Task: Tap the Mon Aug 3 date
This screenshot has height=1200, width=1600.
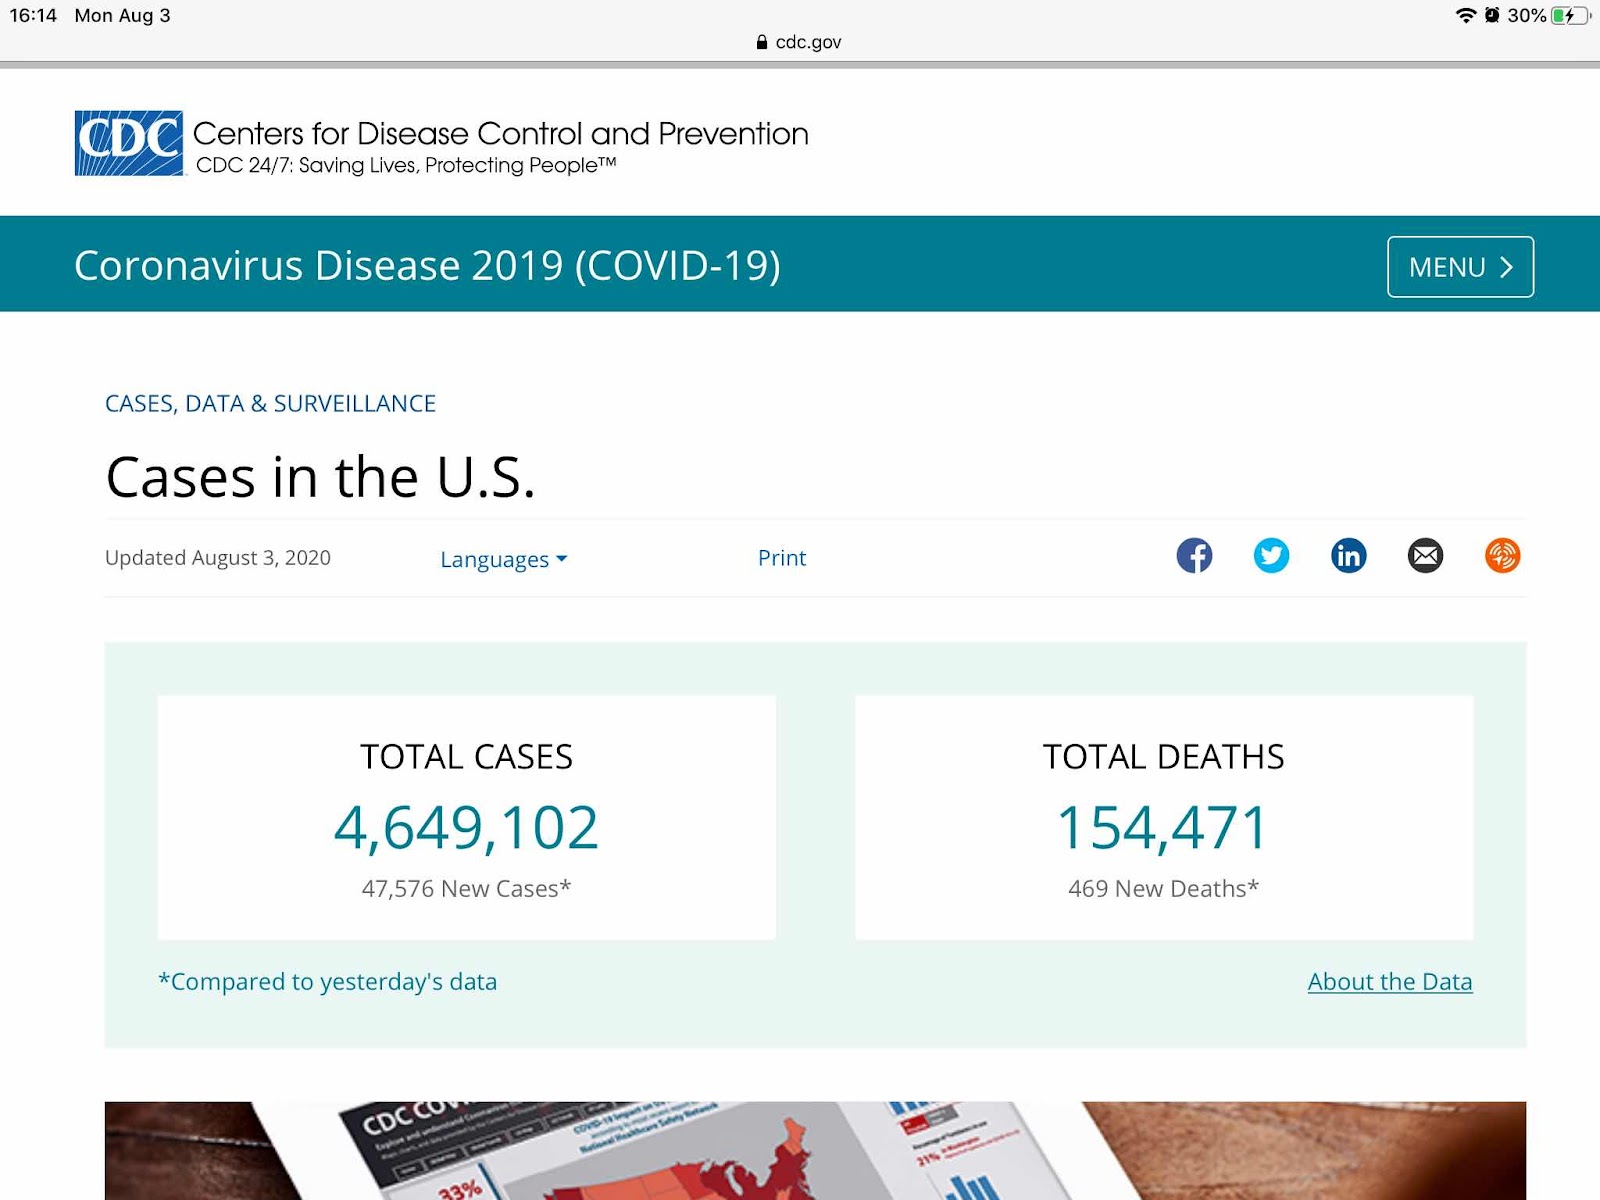Action: [x=122, y=15]
